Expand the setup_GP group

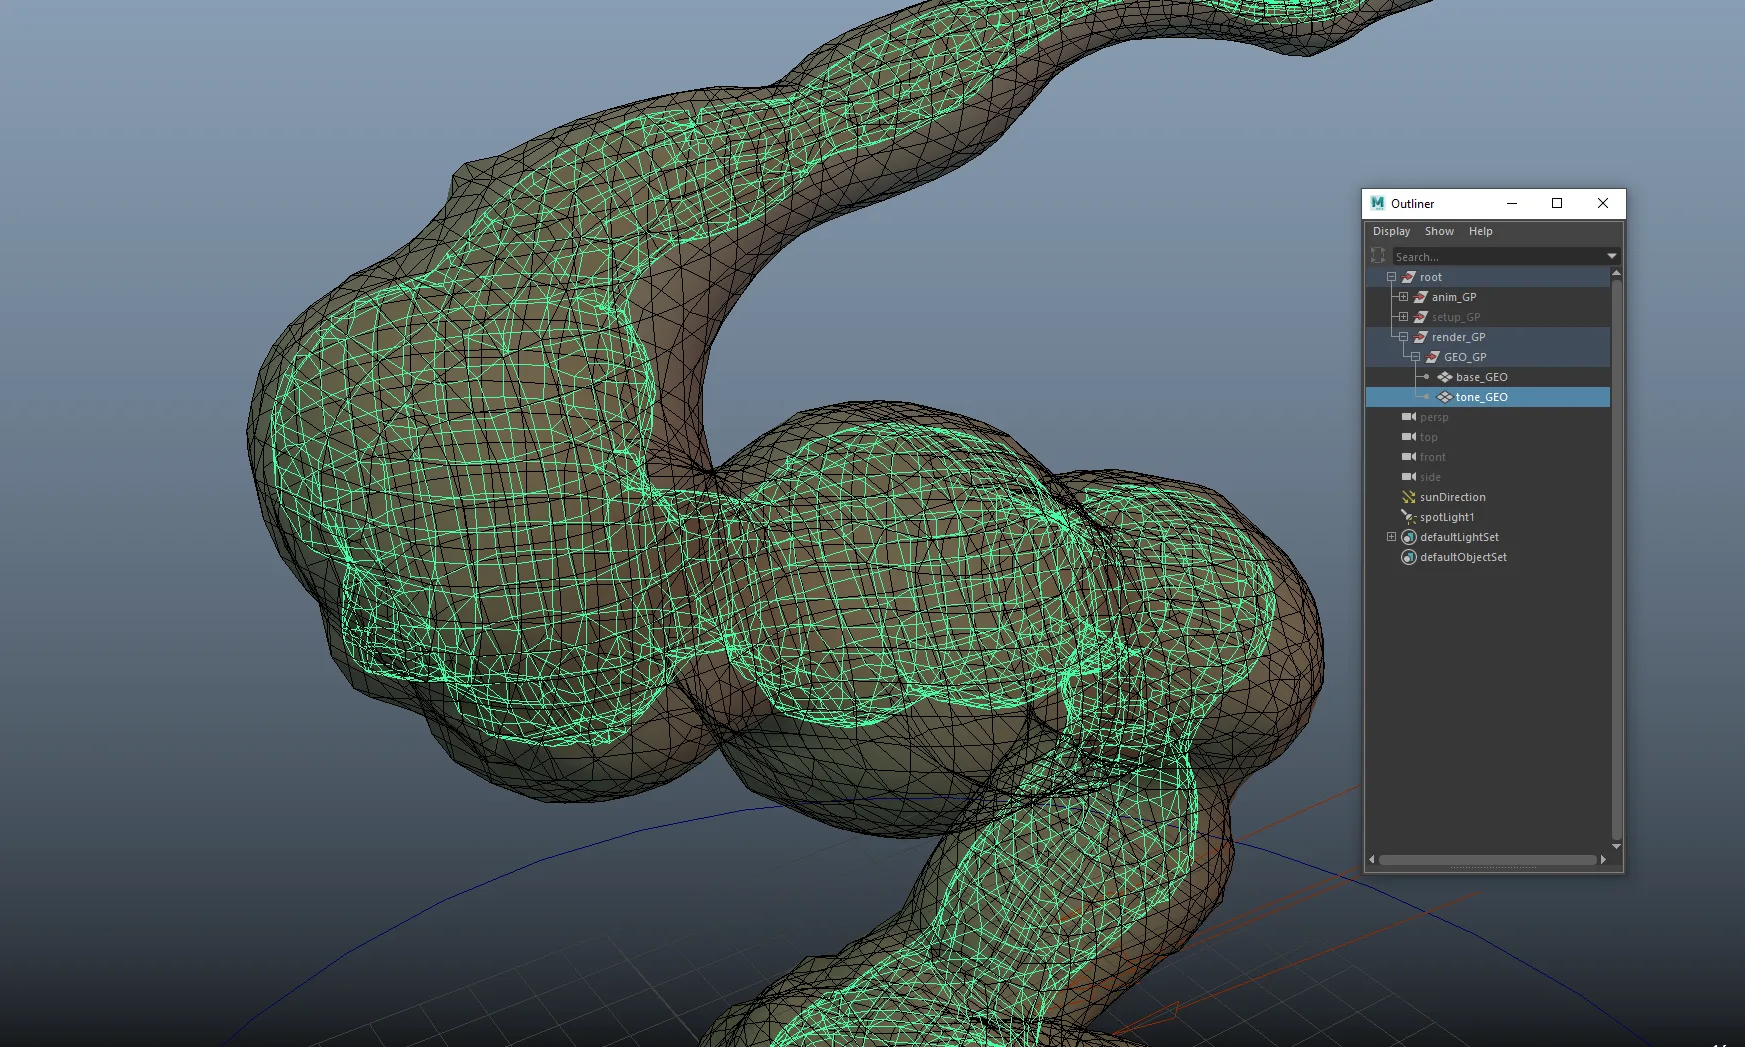click(x=1403, y=317)
